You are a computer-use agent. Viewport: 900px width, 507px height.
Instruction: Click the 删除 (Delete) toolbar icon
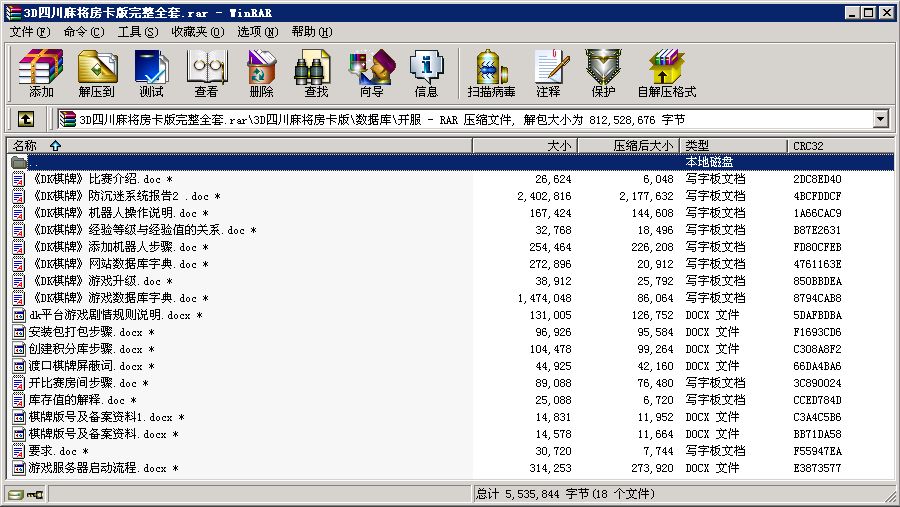[261, 74]
